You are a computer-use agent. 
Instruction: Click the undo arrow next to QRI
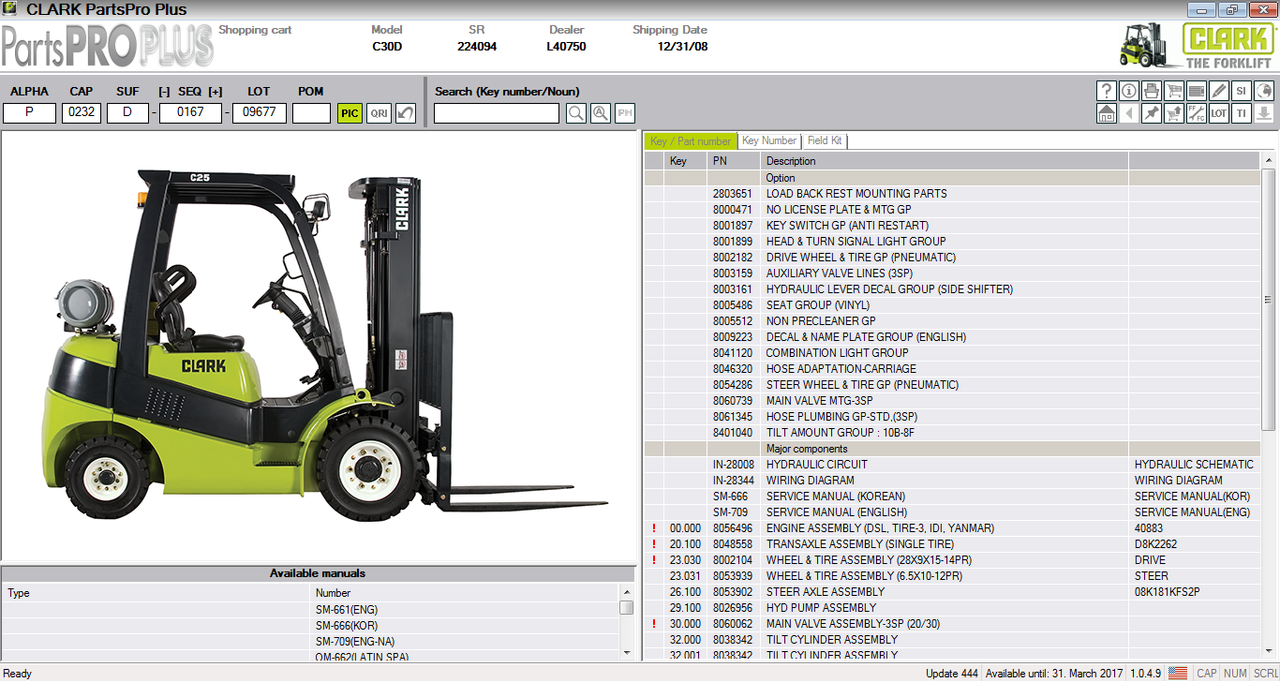pos(405,113)
